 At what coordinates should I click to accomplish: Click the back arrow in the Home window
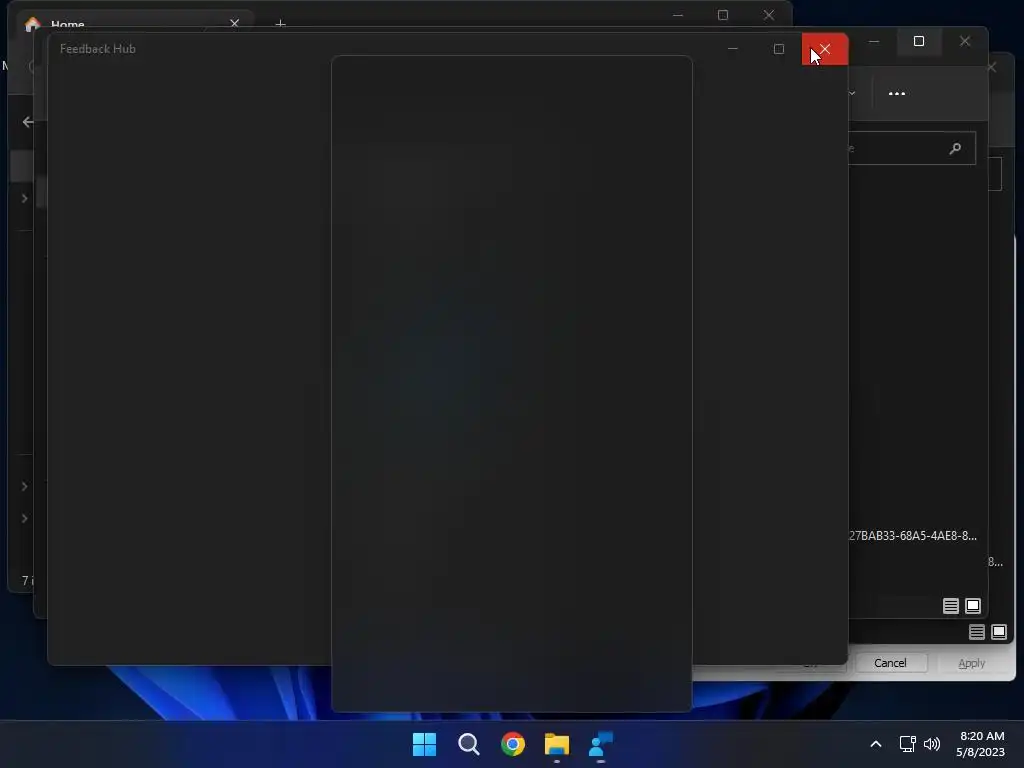(27, 121)
